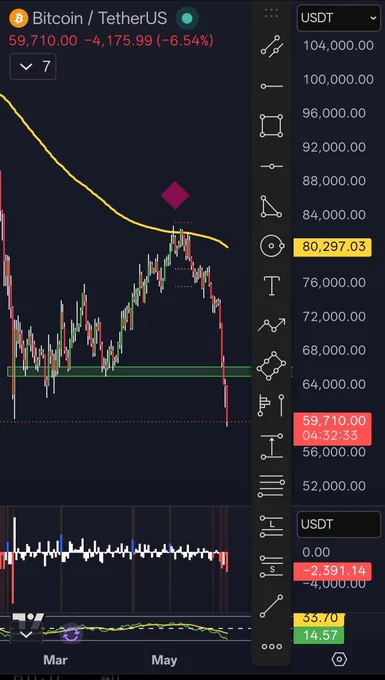
Task: Open the lower pane USDT dropdown
Action: [x=339, y=524]
